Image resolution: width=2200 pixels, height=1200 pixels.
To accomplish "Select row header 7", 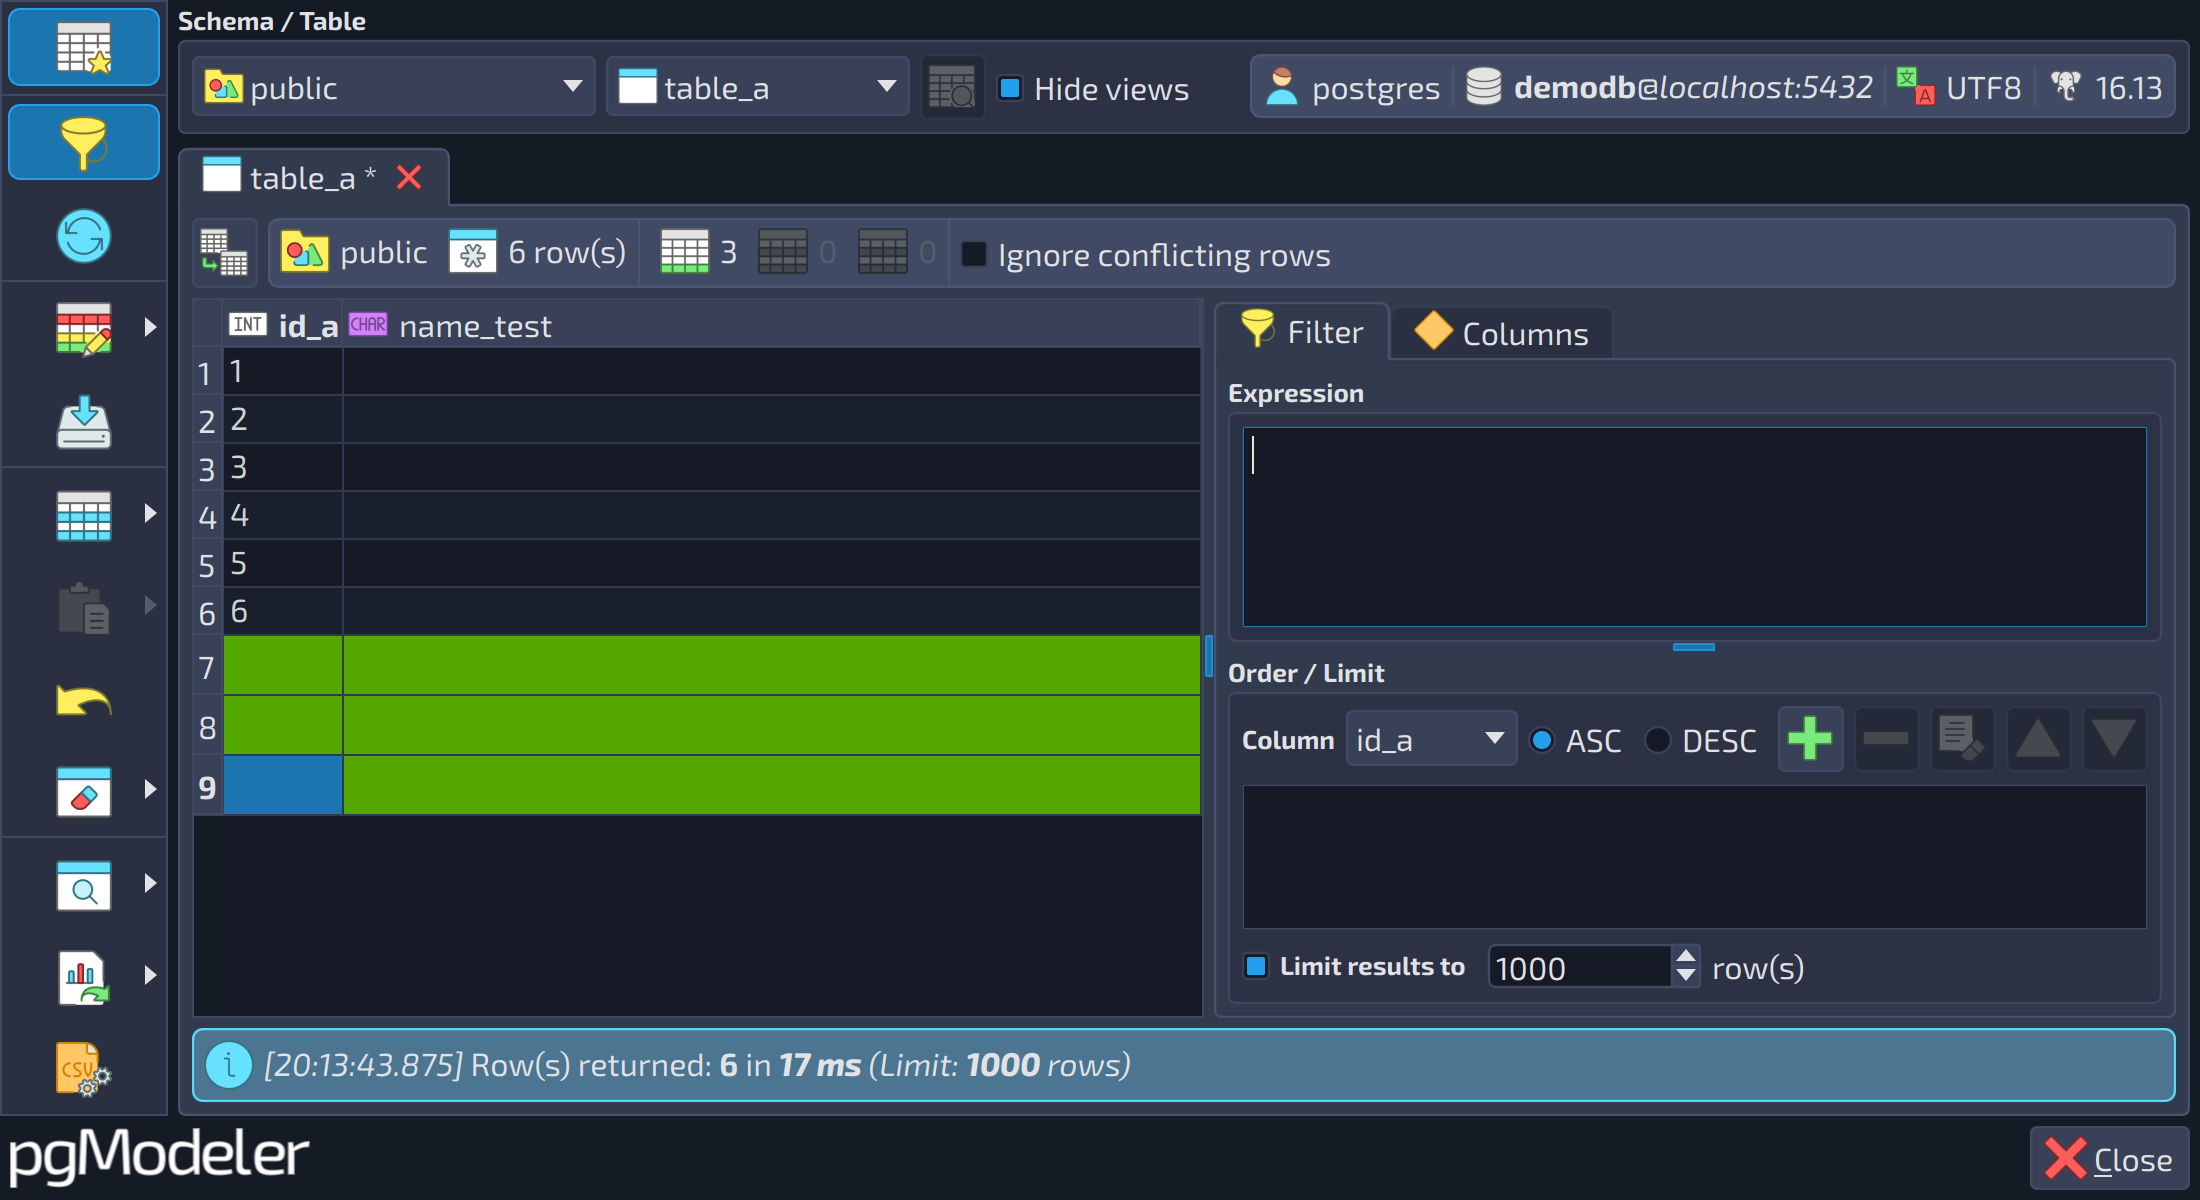I will point(208,667).
